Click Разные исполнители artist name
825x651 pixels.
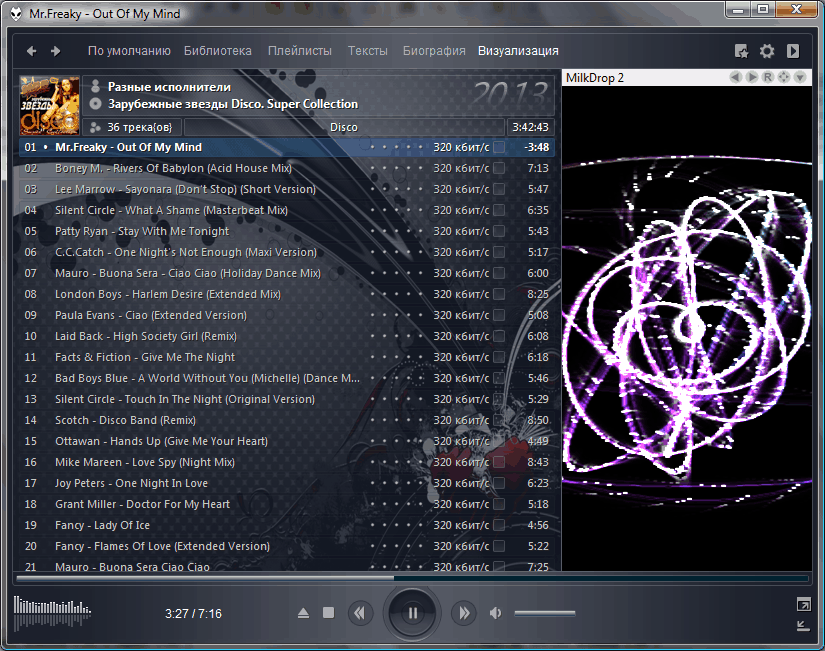[169, 87]
